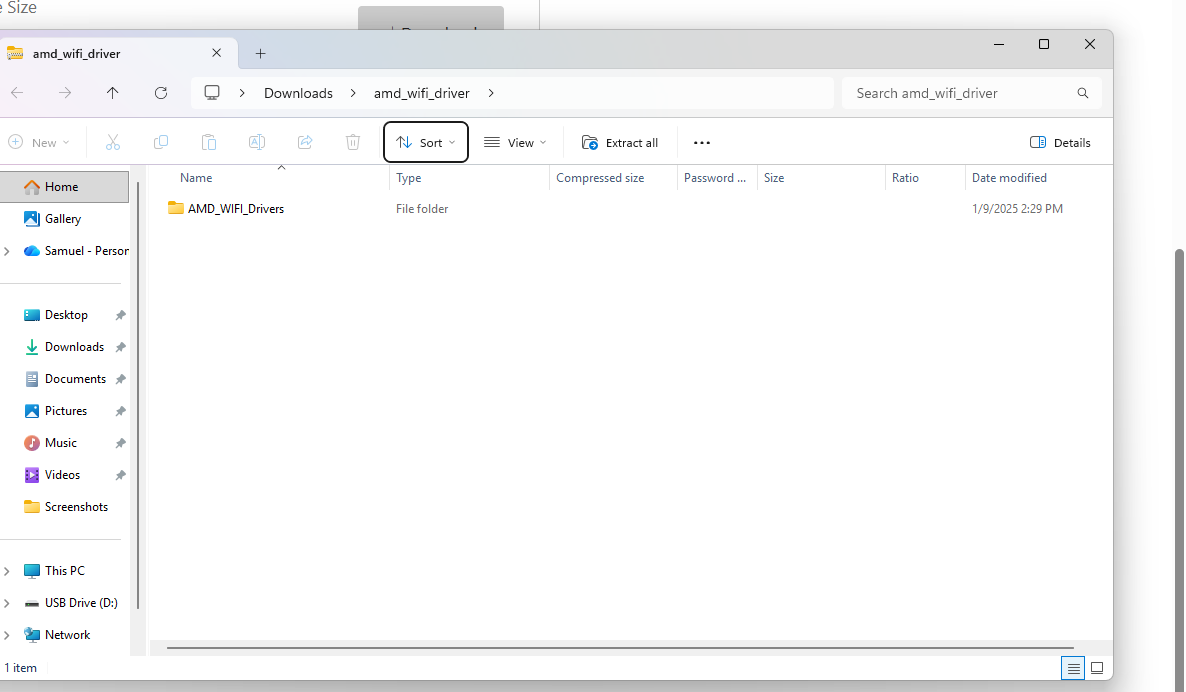Click Extract all button

pyautogui.click(x=619, y=142)
